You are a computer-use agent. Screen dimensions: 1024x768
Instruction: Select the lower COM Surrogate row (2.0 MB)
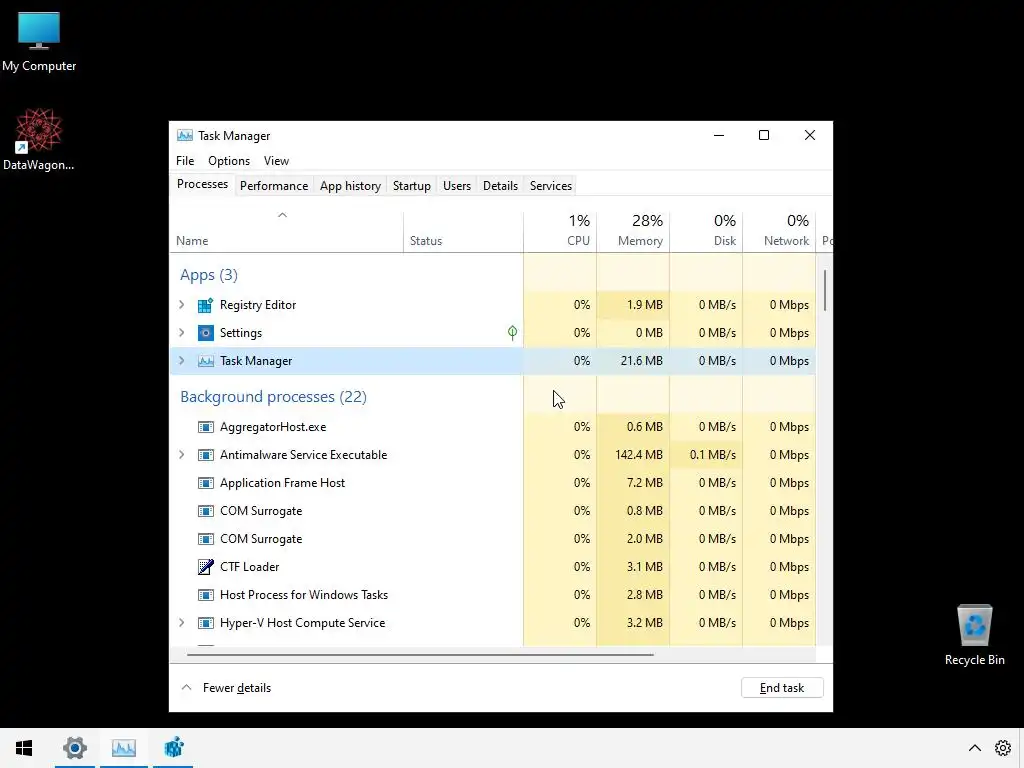pos(492,539)
